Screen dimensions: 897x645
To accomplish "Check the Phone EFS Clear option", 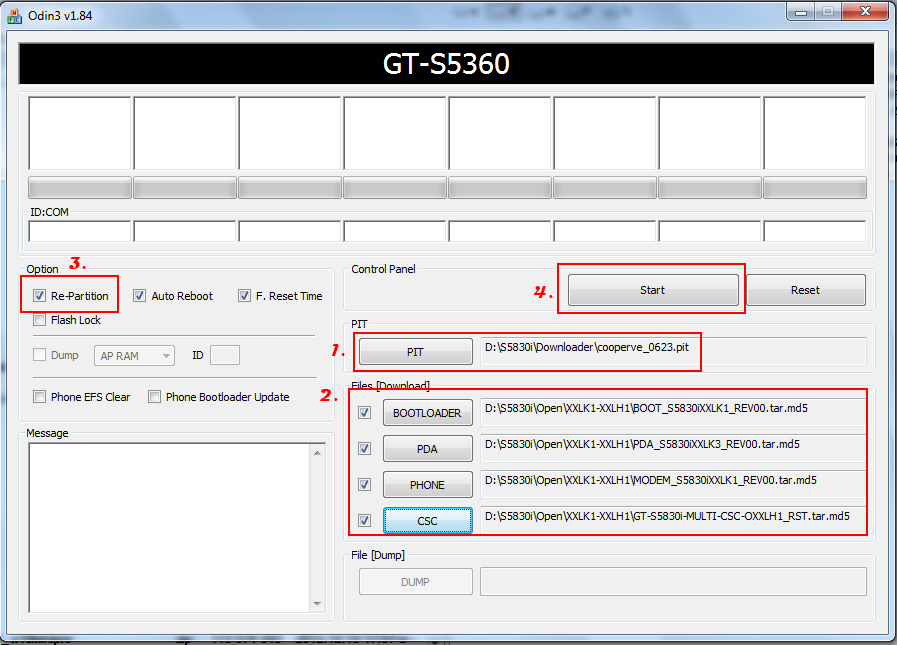I will (x=39, y=397).
